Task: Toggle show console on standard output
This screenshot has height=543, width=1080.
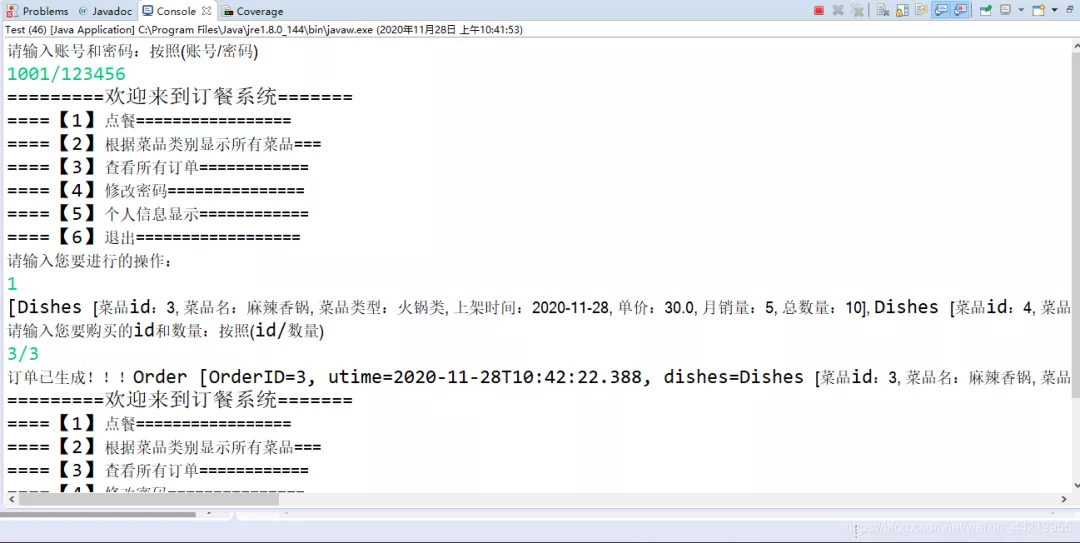Action: [x=941, y=10]
